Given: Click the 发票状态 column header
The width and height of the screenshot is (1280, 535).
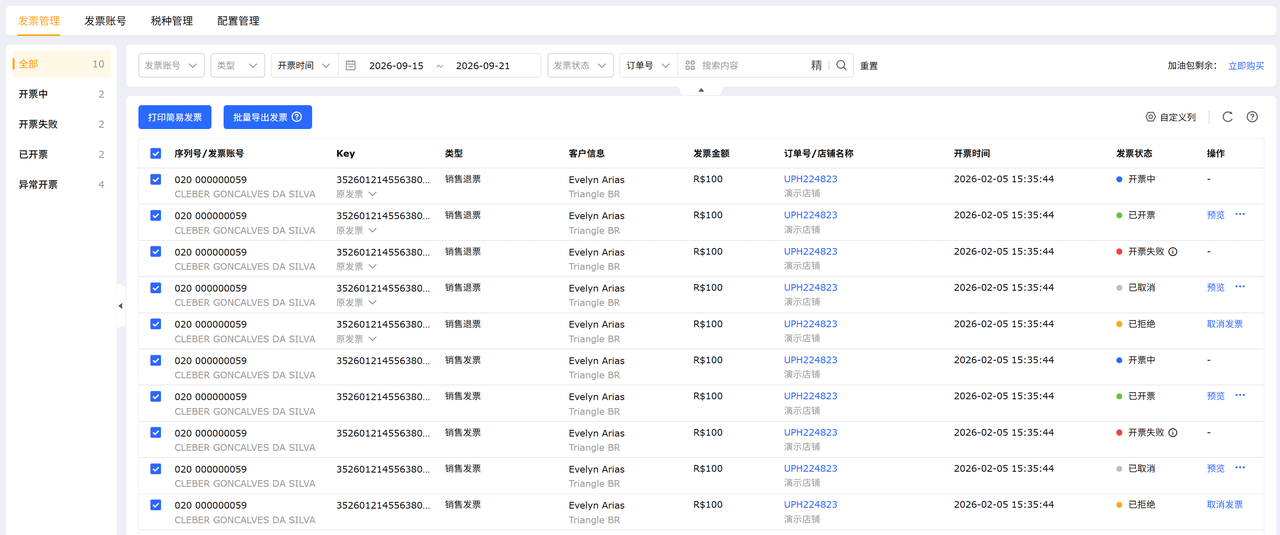Looking at the screenshot, I should point(1134,154).
